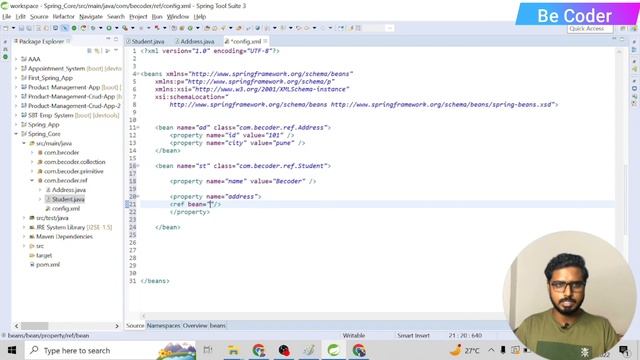
Task: Minimize the Package Explorer panel
Action: pos(108,39)
